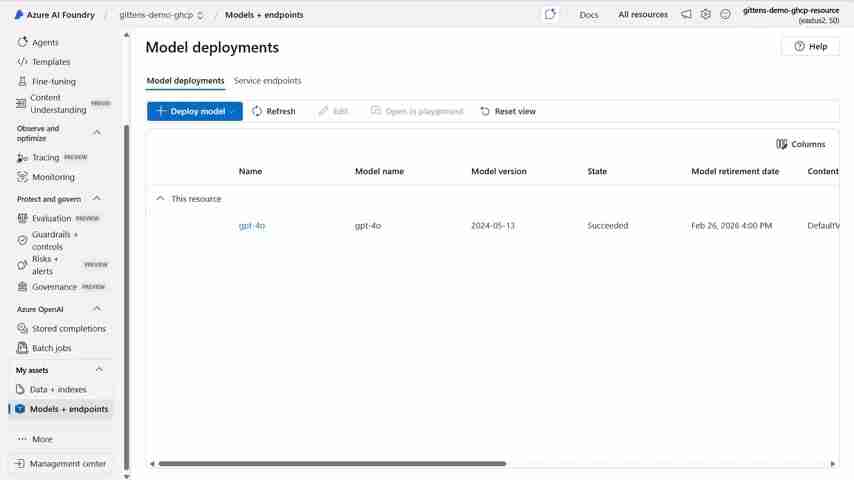The image size is (854, 480).
Task: Click the Azure AI Foundry logo
Action: click(19, 15)
